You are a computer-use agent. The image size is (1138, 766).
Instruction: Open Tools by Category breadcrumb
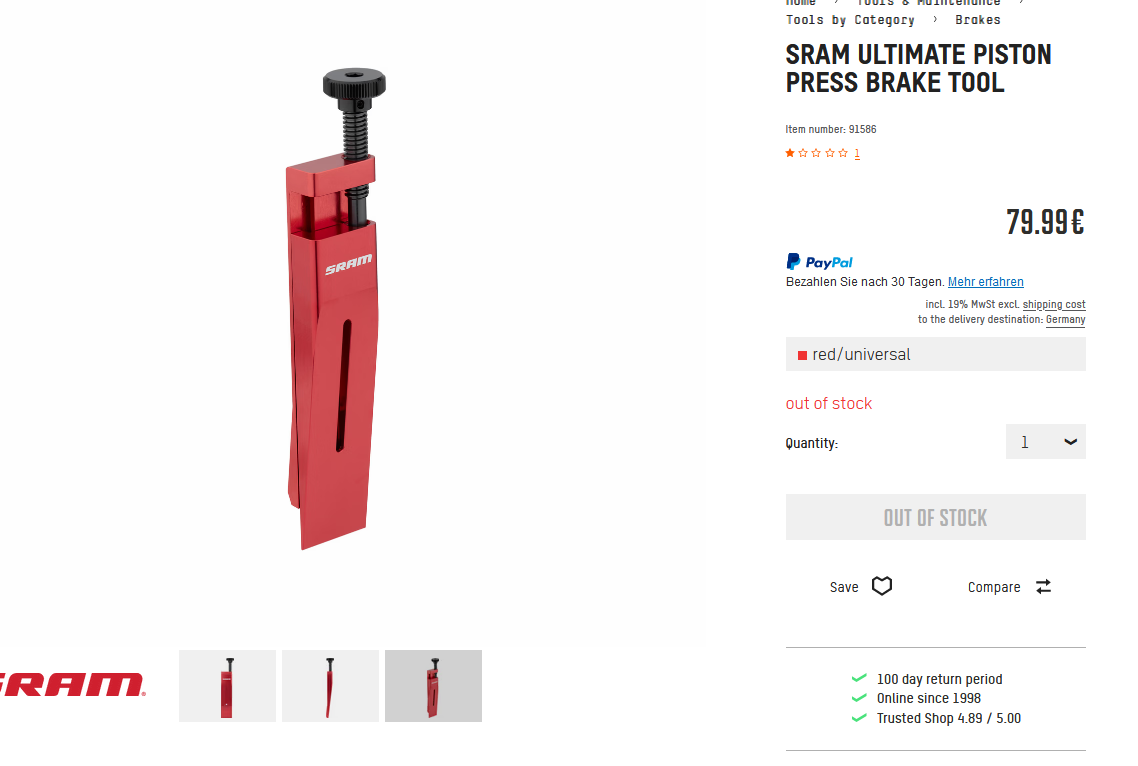pos(850,20)
